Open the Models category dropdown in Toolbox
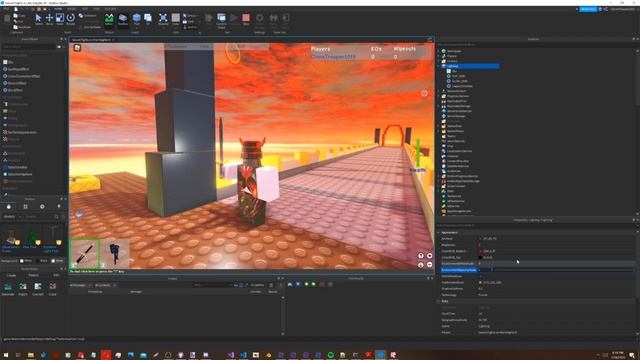Image resolution: width=640 pixels, height=360 pixels. (x=12, y=216)
